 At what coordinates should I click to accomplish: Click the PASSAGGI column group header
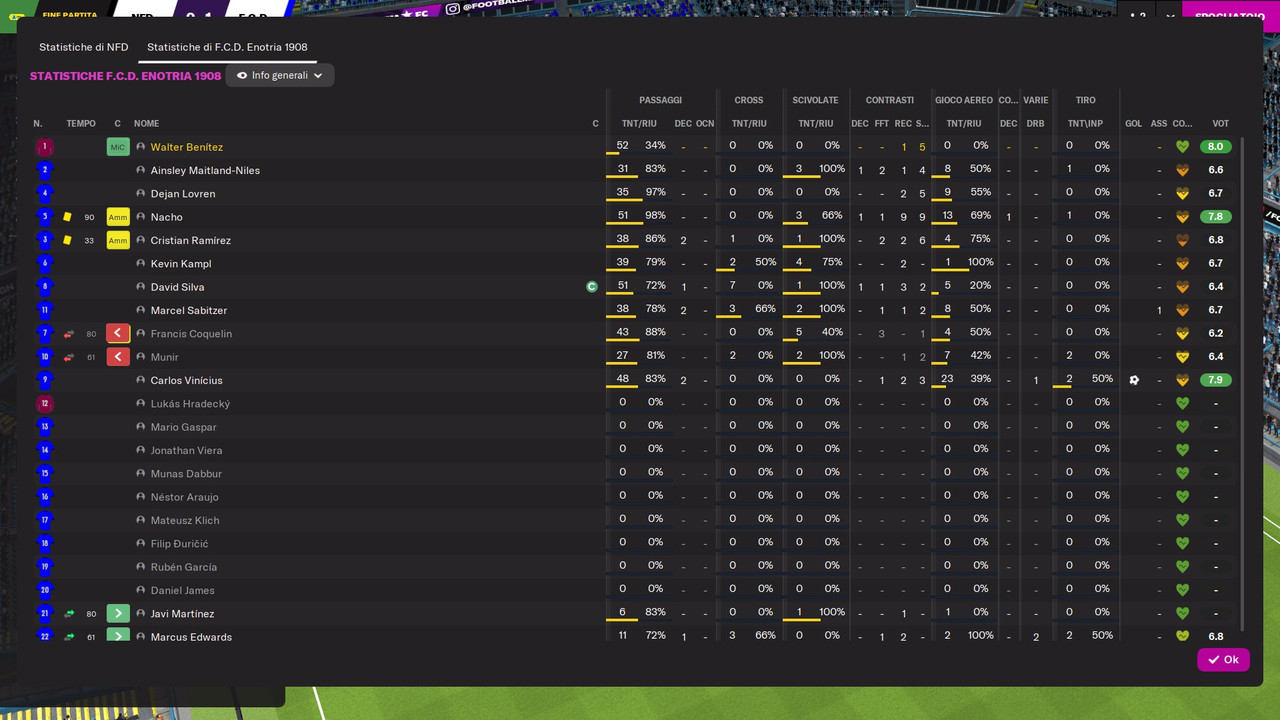(660, 100)
